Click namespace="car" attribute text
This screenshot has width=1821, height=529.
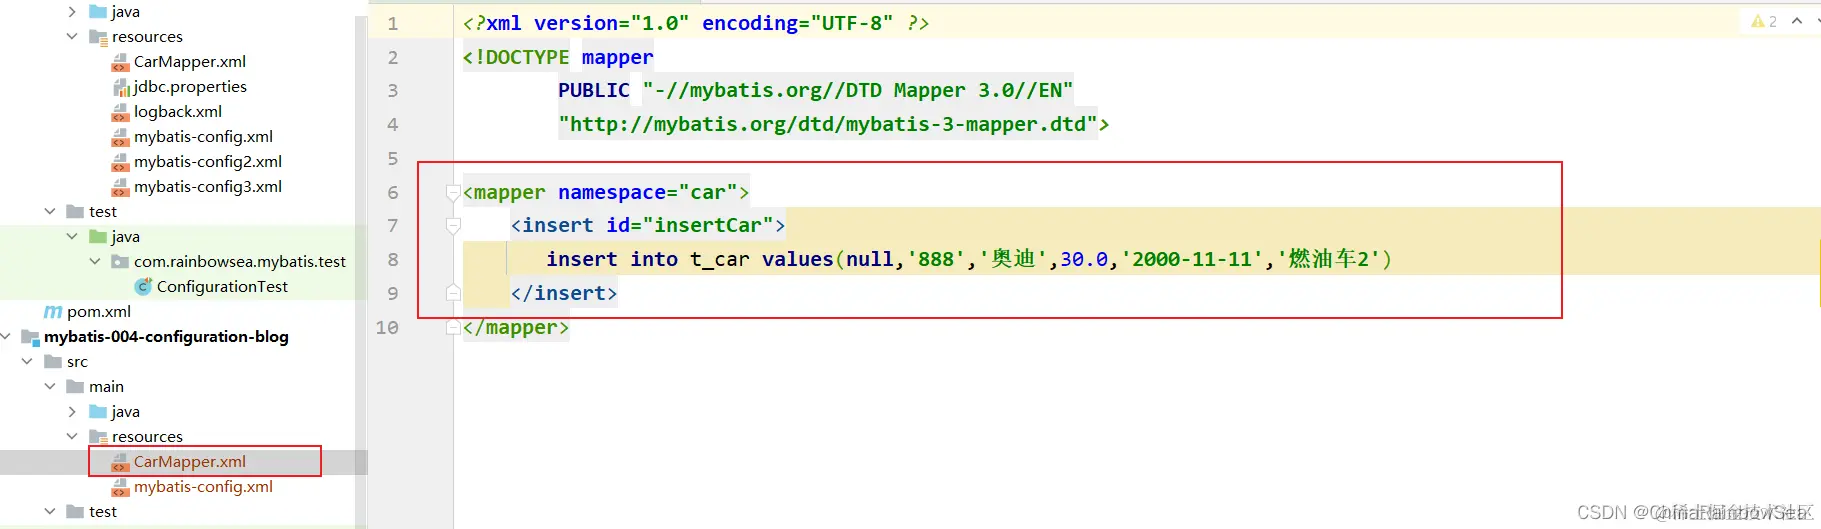[x=648, y=192]
